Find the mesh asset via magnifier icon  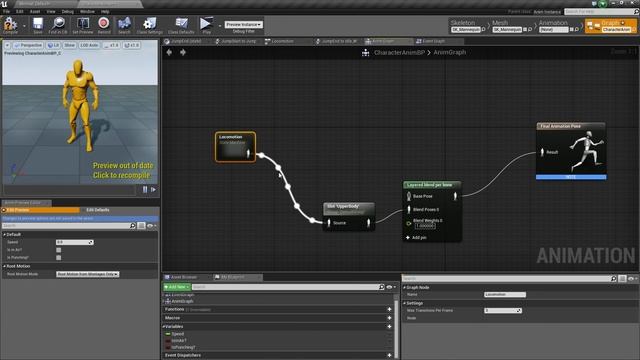(530, 29)
